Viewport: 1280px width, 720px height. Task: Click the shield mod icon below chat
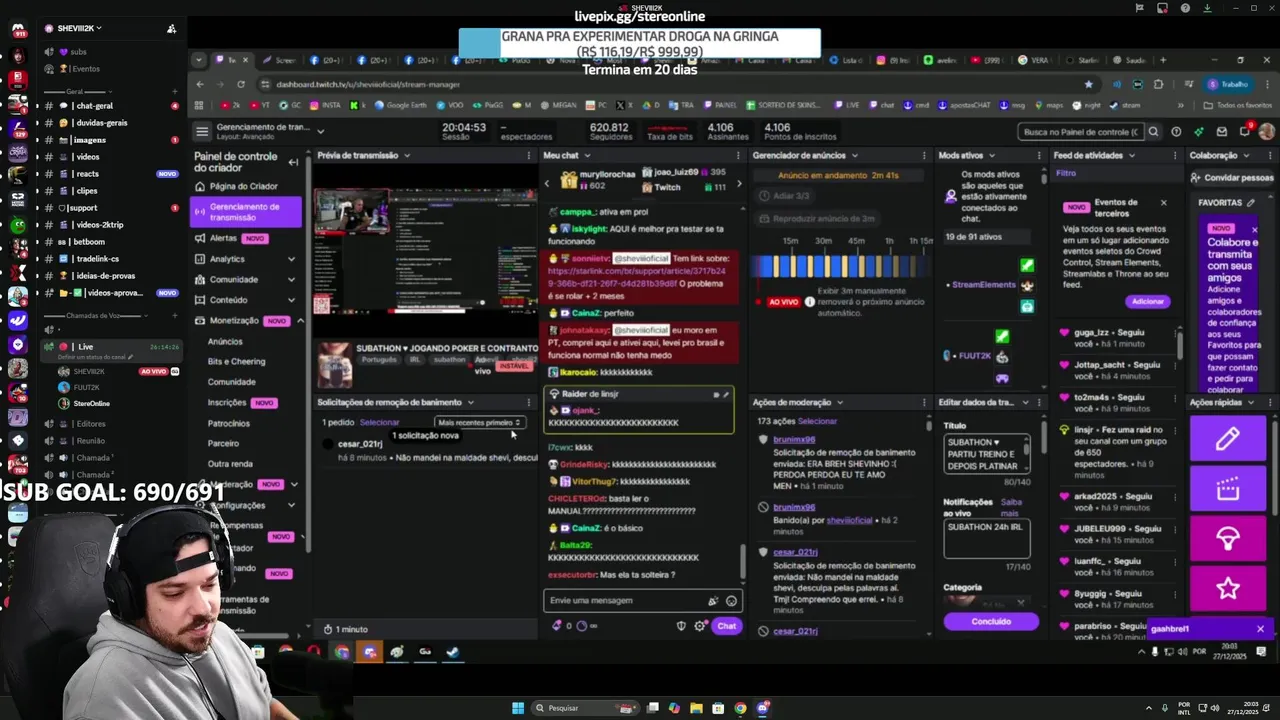click(x=682, y=626)
